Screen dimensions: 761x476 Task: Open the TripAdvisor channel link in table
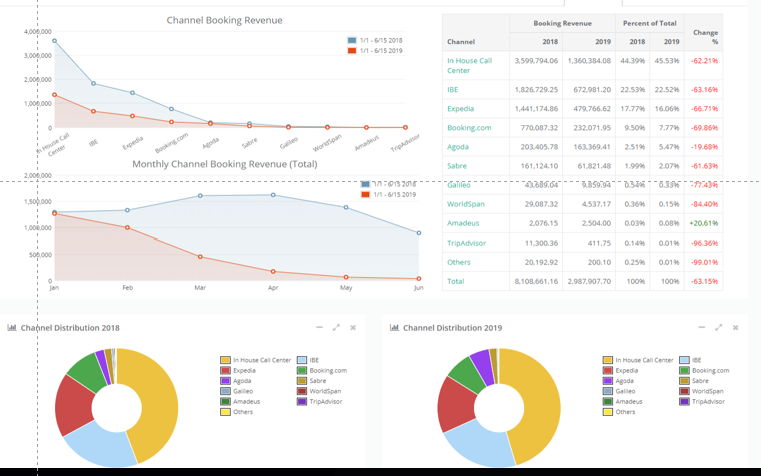click(x=466, y=243)
